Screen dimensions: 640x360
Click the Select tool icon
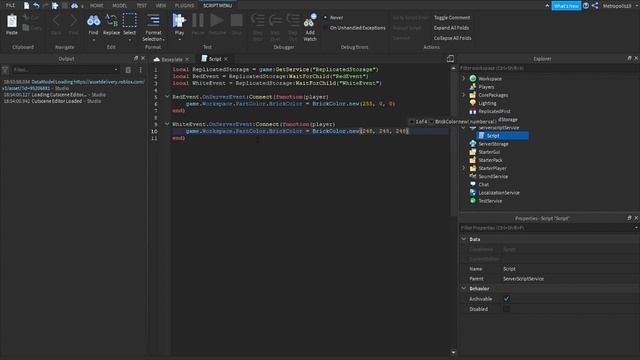(129, 20)
